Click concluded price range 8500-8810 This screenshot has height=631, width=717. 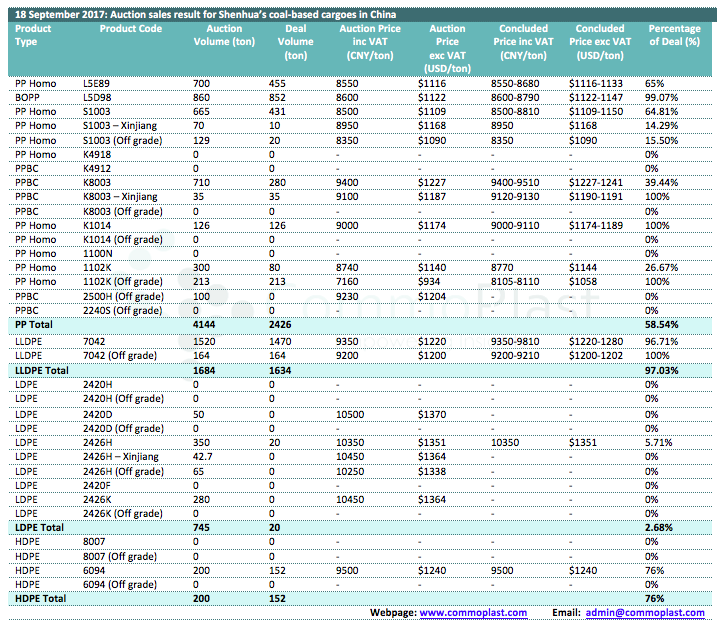(515, 112)
